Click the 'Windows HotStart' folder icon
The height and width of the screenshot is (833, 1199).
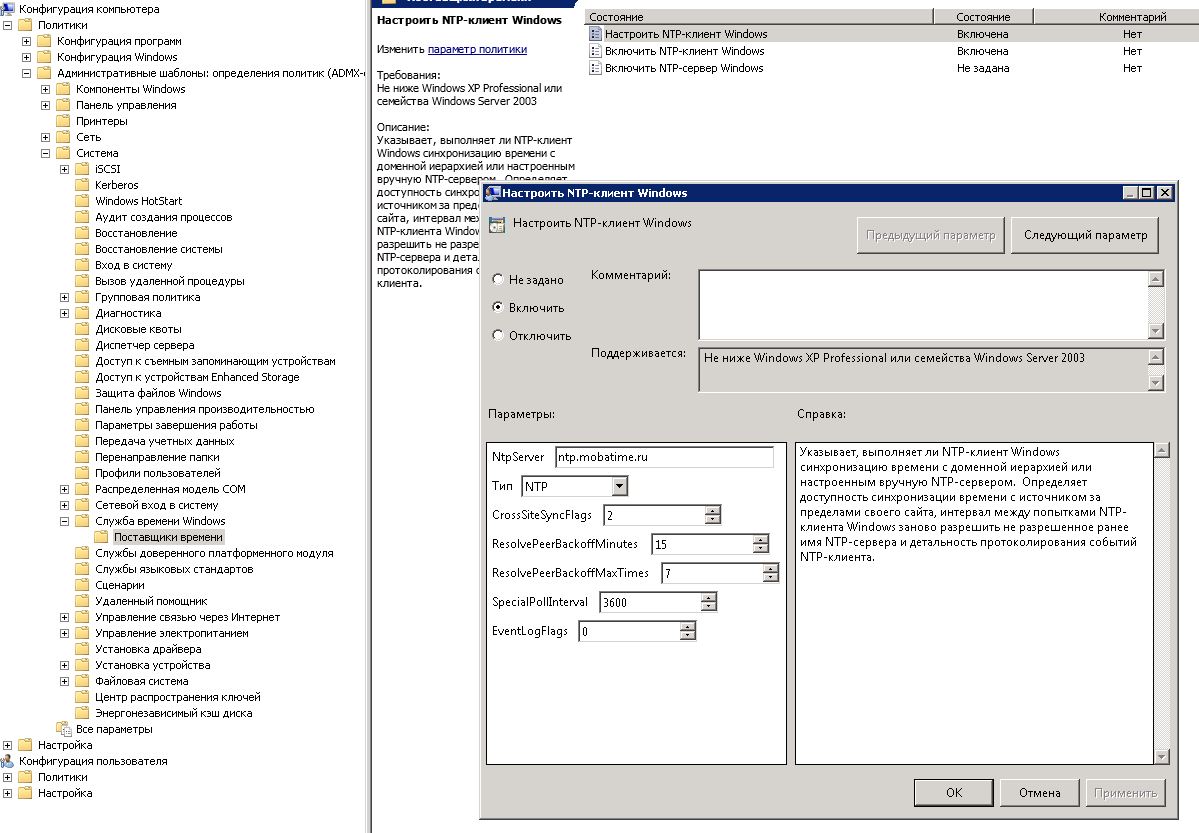click(x=82, y=201)
